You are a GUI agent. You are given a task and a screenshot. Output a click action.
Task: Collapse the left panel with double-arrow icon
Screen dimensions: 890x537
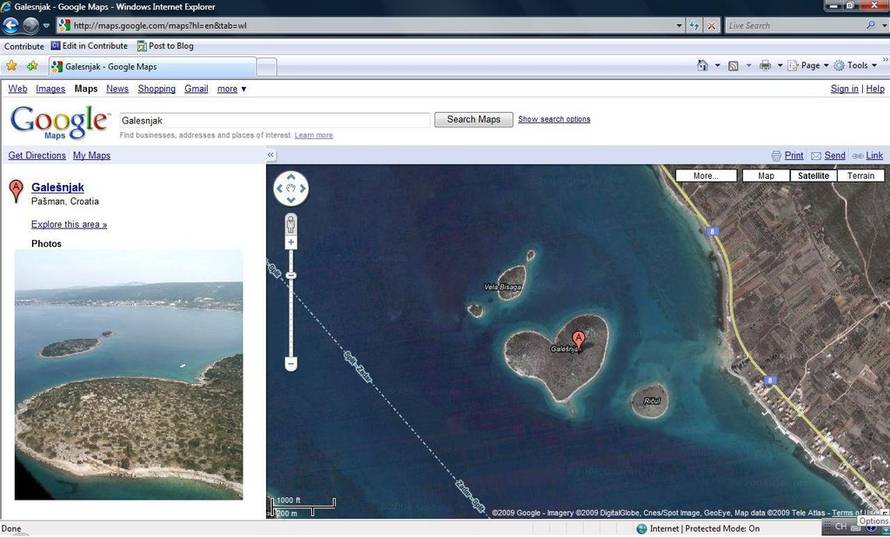pos(271,154)
